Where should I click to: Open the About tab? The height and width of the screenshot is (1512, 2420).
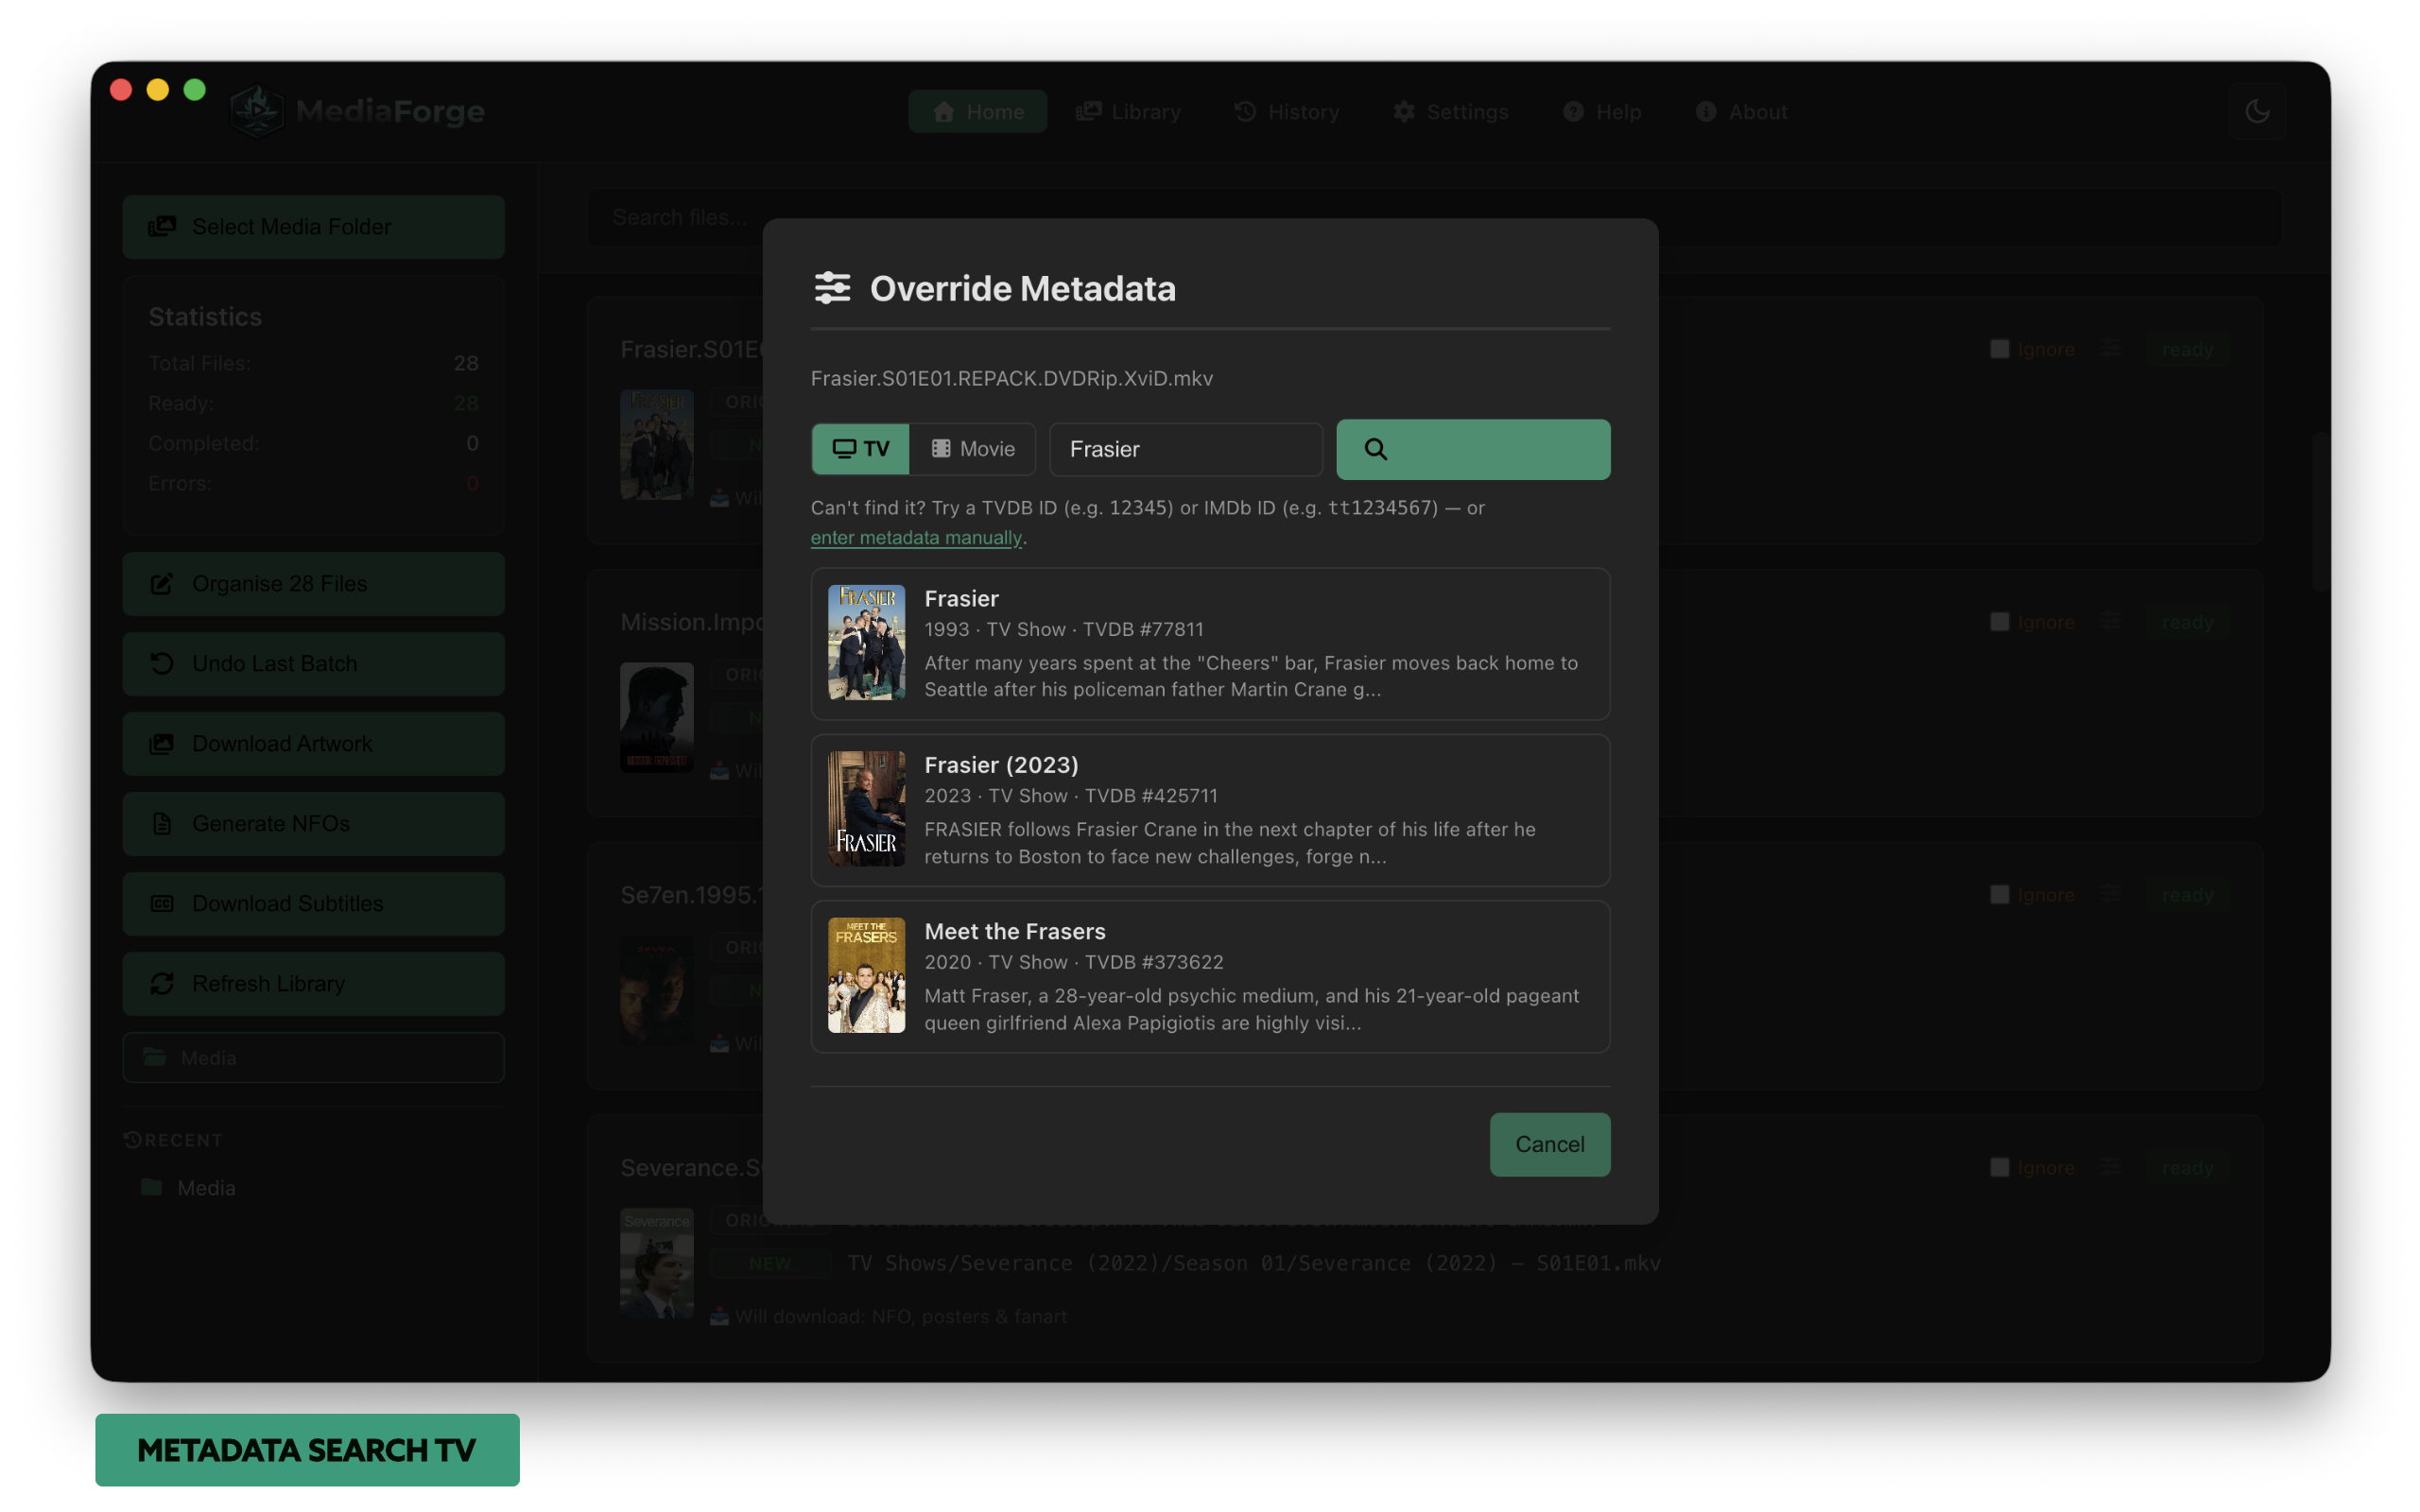1741,111
